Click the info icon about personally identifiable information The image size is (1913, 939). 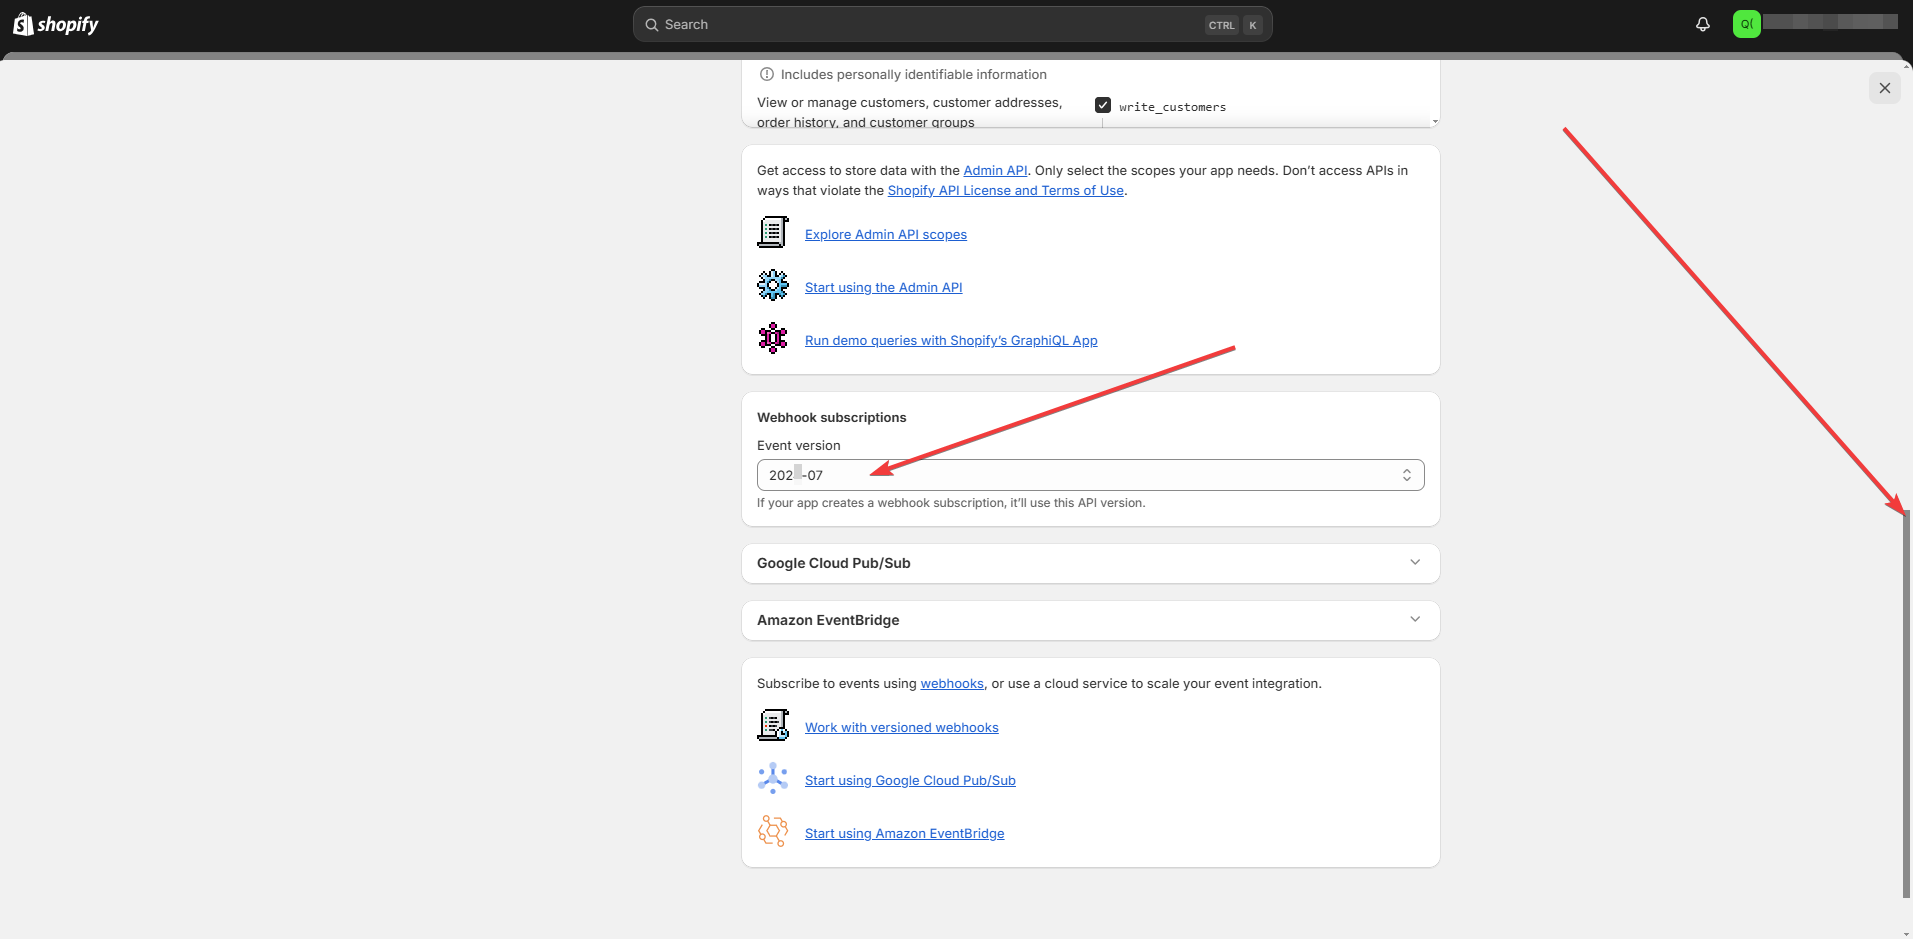pyautogui.click(x=766, y=73)
